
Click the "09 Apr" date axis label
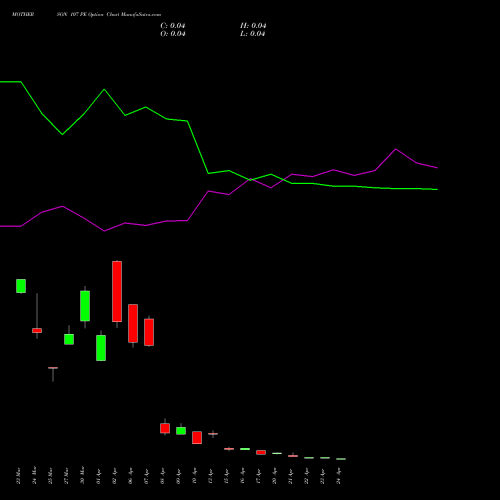pos(178,476)
